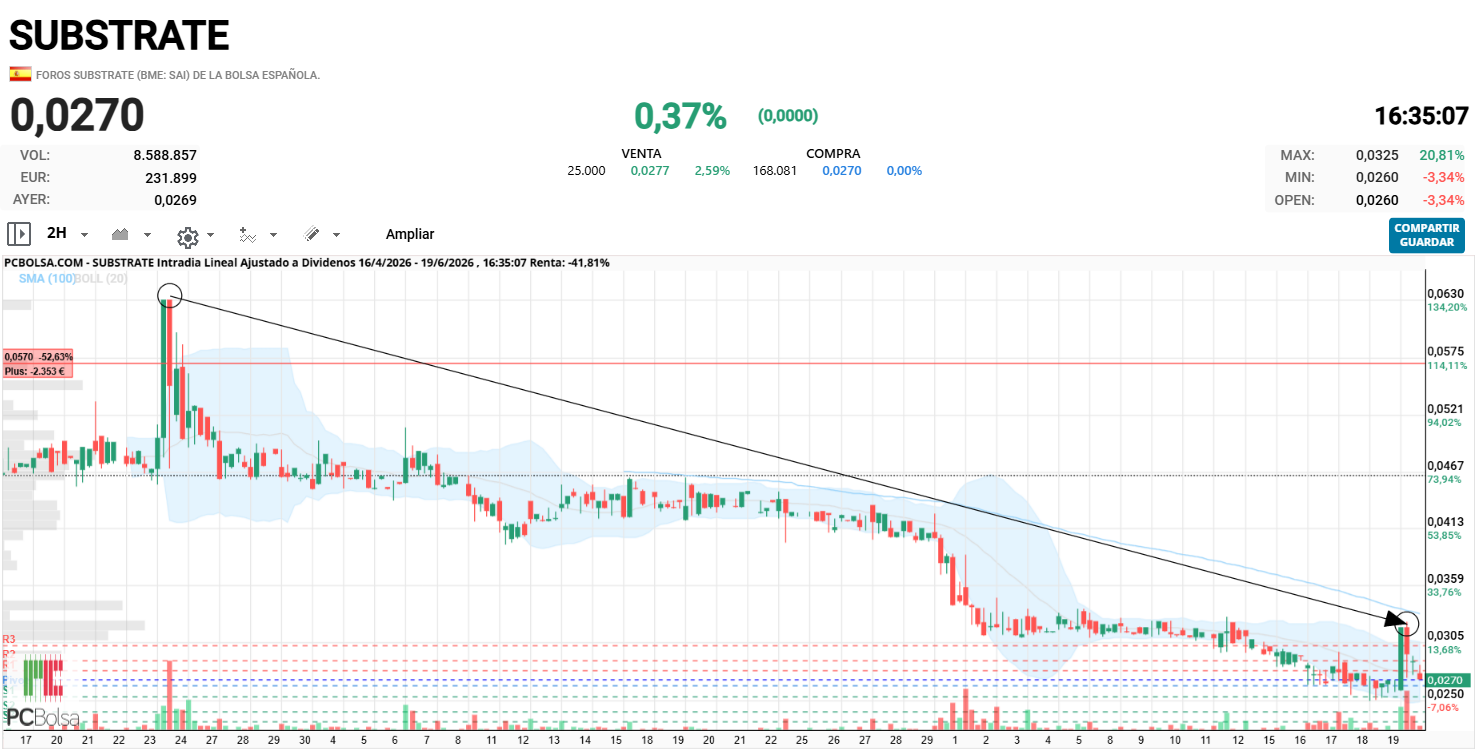The width and height of the screenshot is (1477, 749).
Task: Expand the drawing tools dropdown arrow
Action: pyautogui.click(x=336, y=235)
